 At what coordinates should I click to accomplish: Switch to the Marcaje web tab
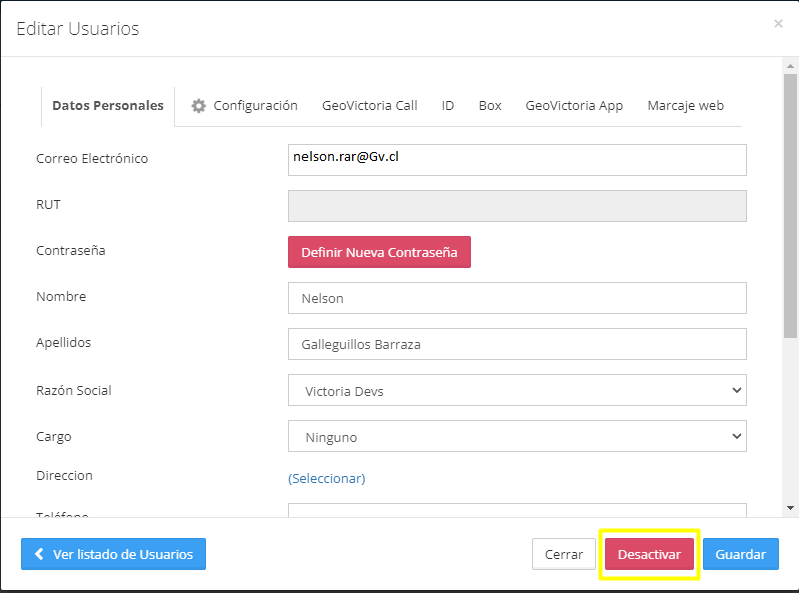pyautogui.click(x=685, y=106)
